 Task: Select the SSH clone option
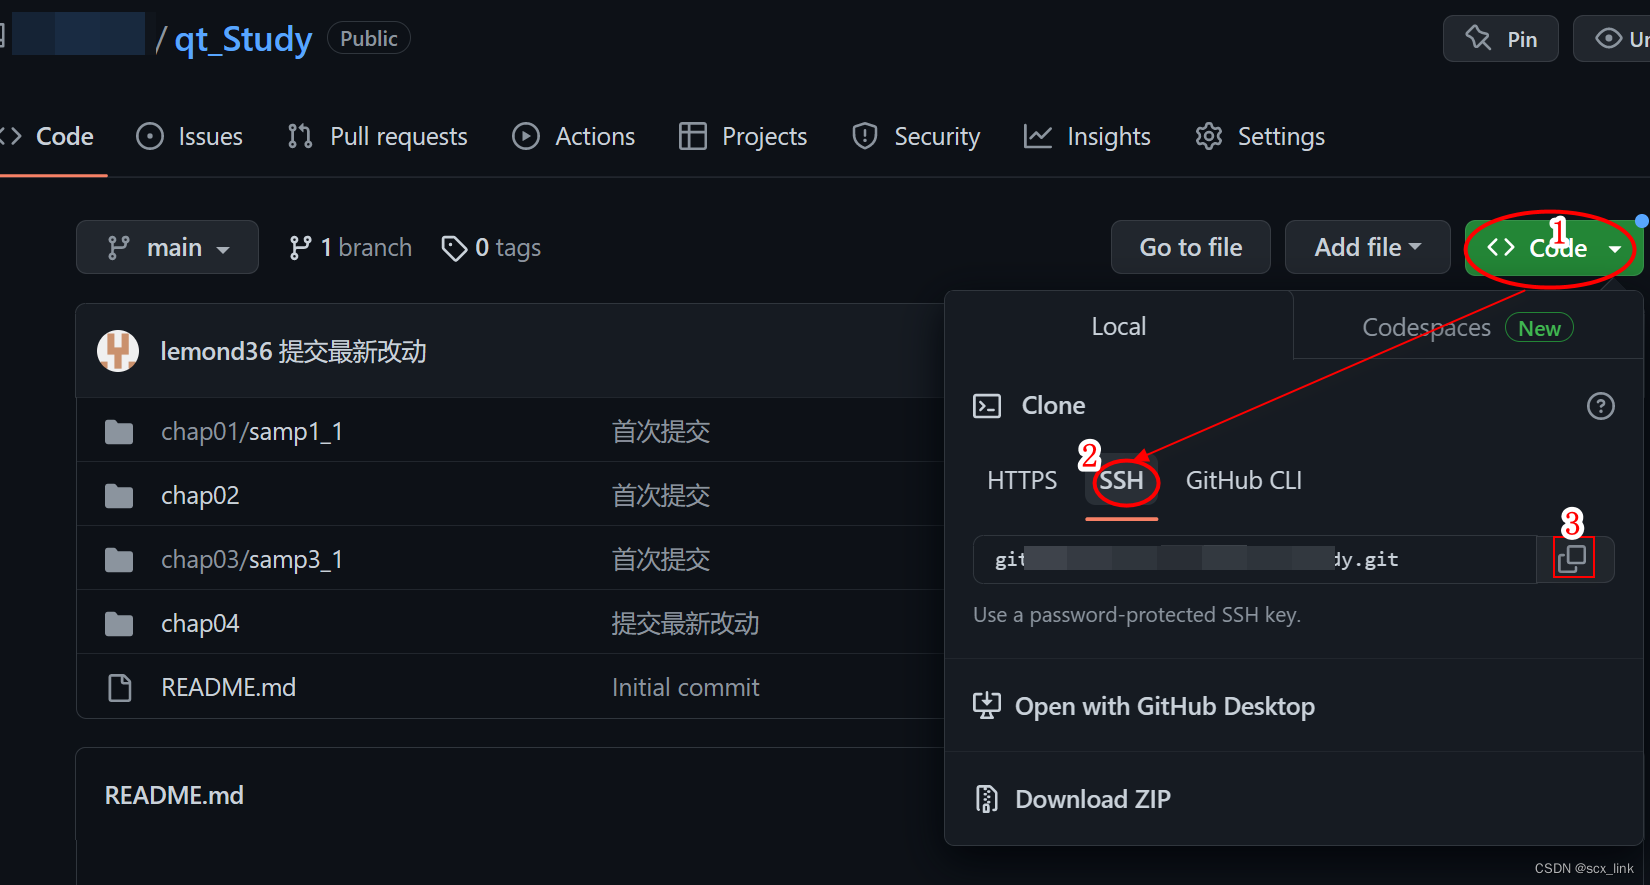point(1122,481)
